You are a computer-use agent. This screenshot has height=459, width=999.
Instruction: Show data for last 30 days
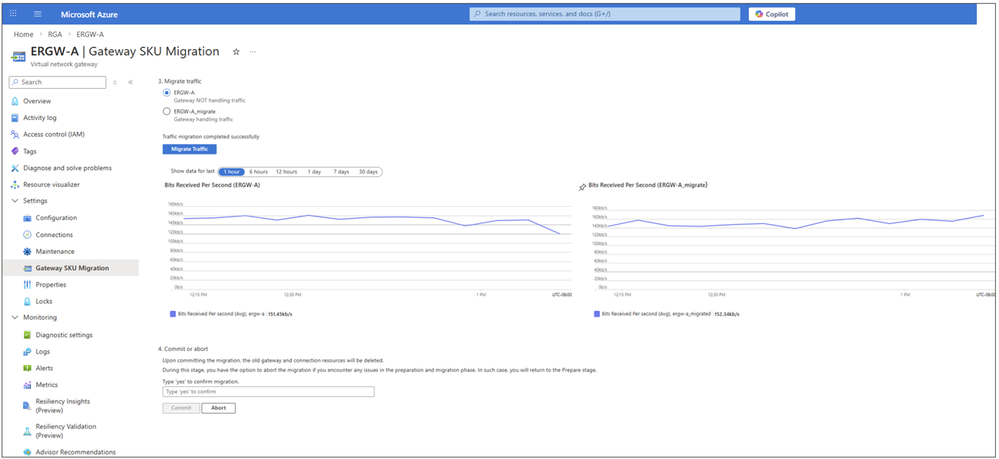(368, 172)
